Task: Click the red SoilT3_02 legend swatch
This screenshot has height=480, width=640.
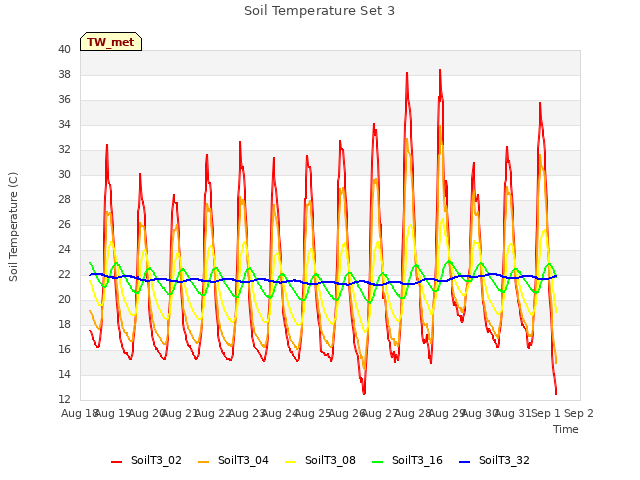Action: tap(117, 462)
